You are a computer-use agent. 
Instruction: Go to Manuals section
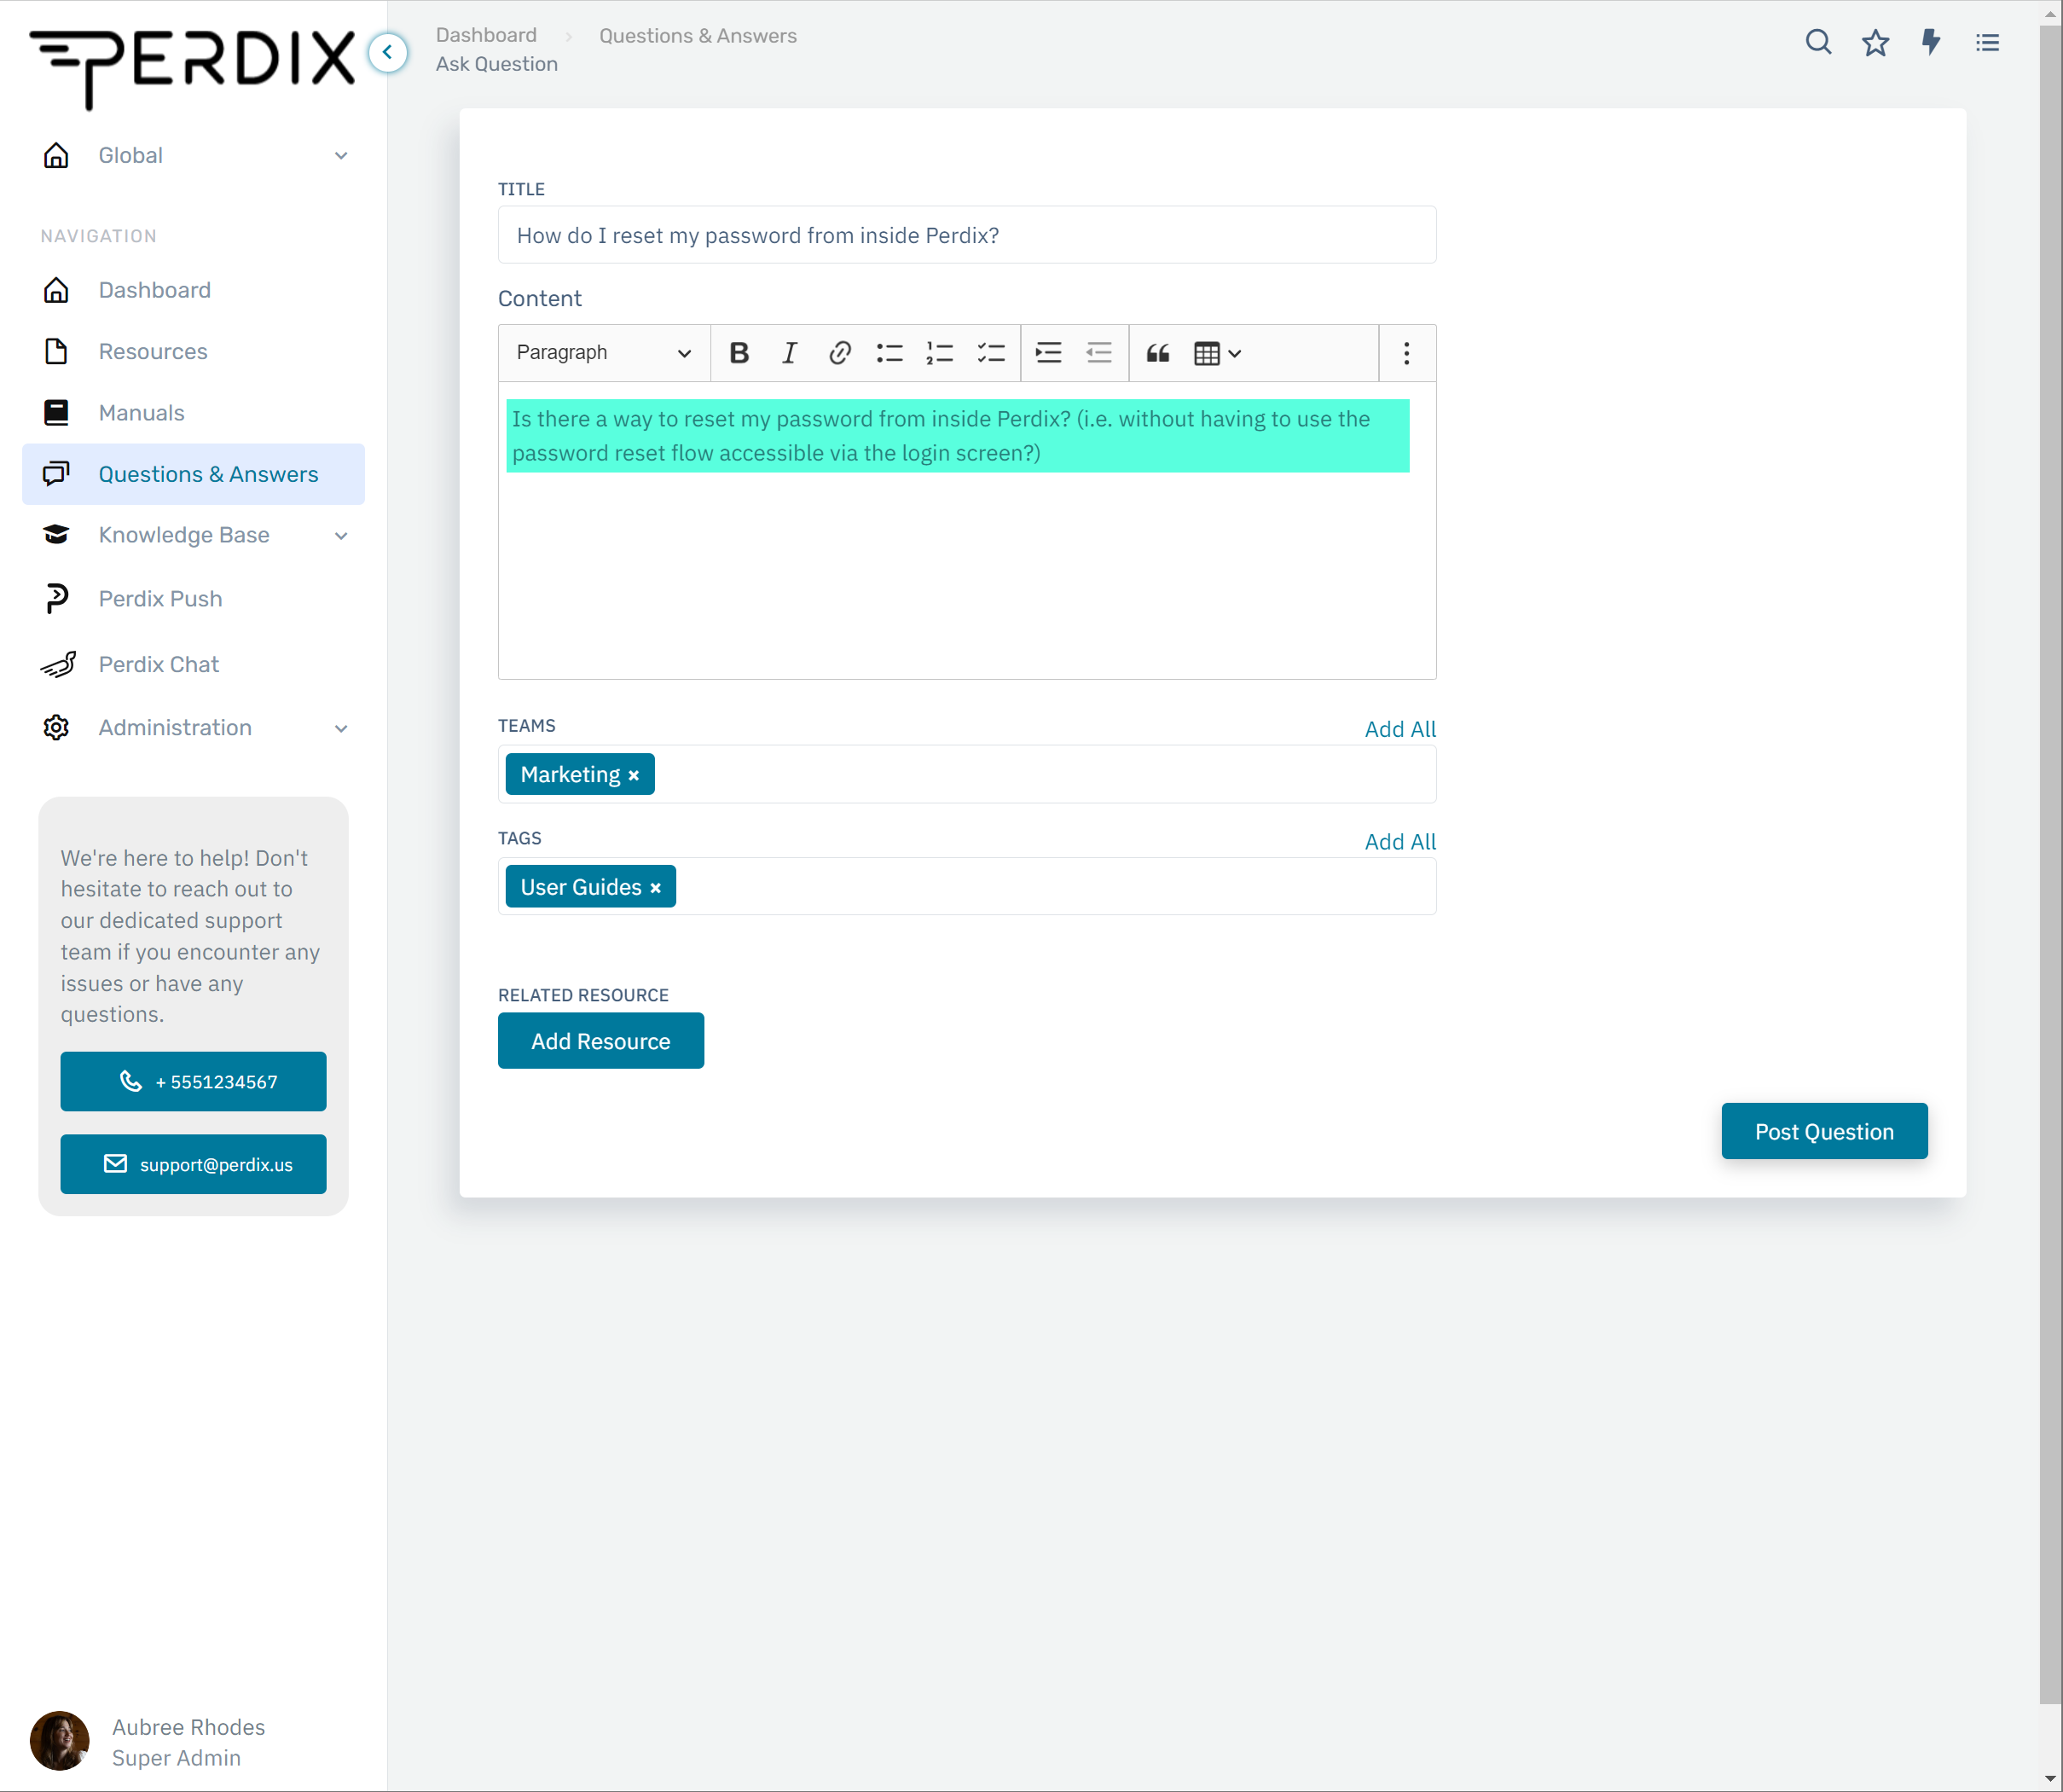tap(194, 413)
